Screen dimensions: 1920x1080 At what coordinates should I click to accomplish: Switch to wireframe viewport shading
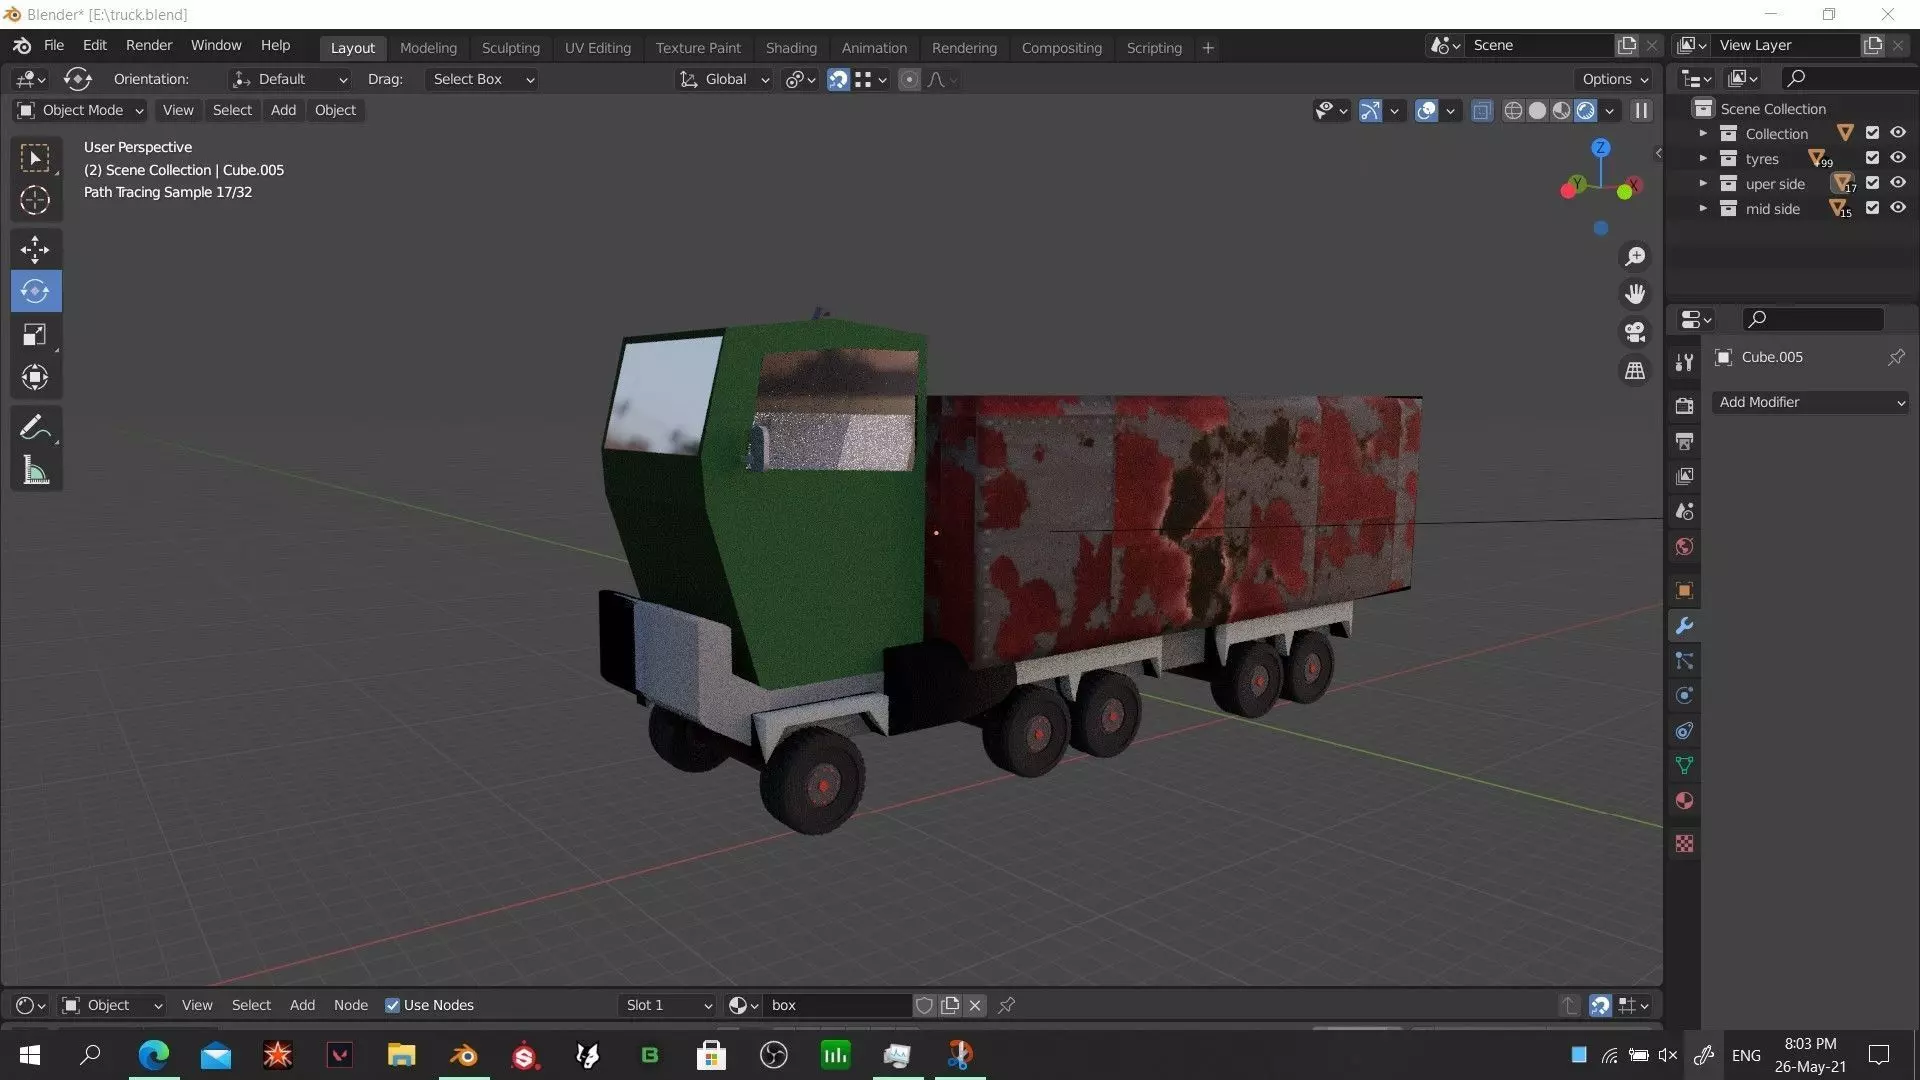click(x=1514, y=110)
